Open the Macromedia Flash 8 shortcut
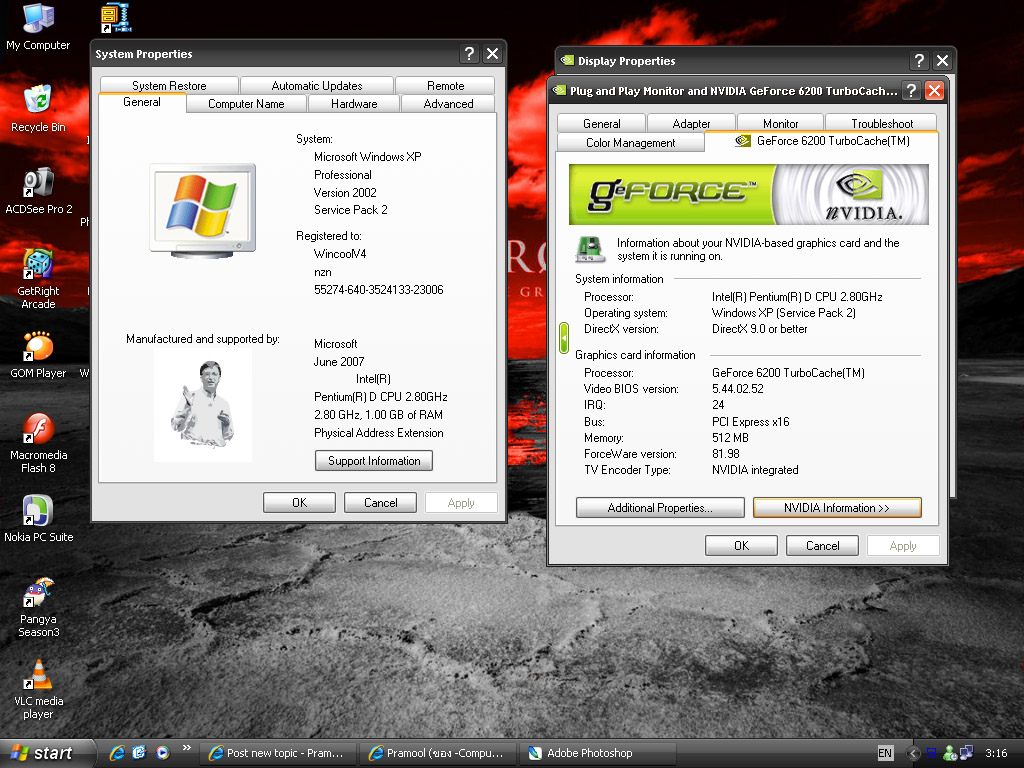 coord(38,430)
